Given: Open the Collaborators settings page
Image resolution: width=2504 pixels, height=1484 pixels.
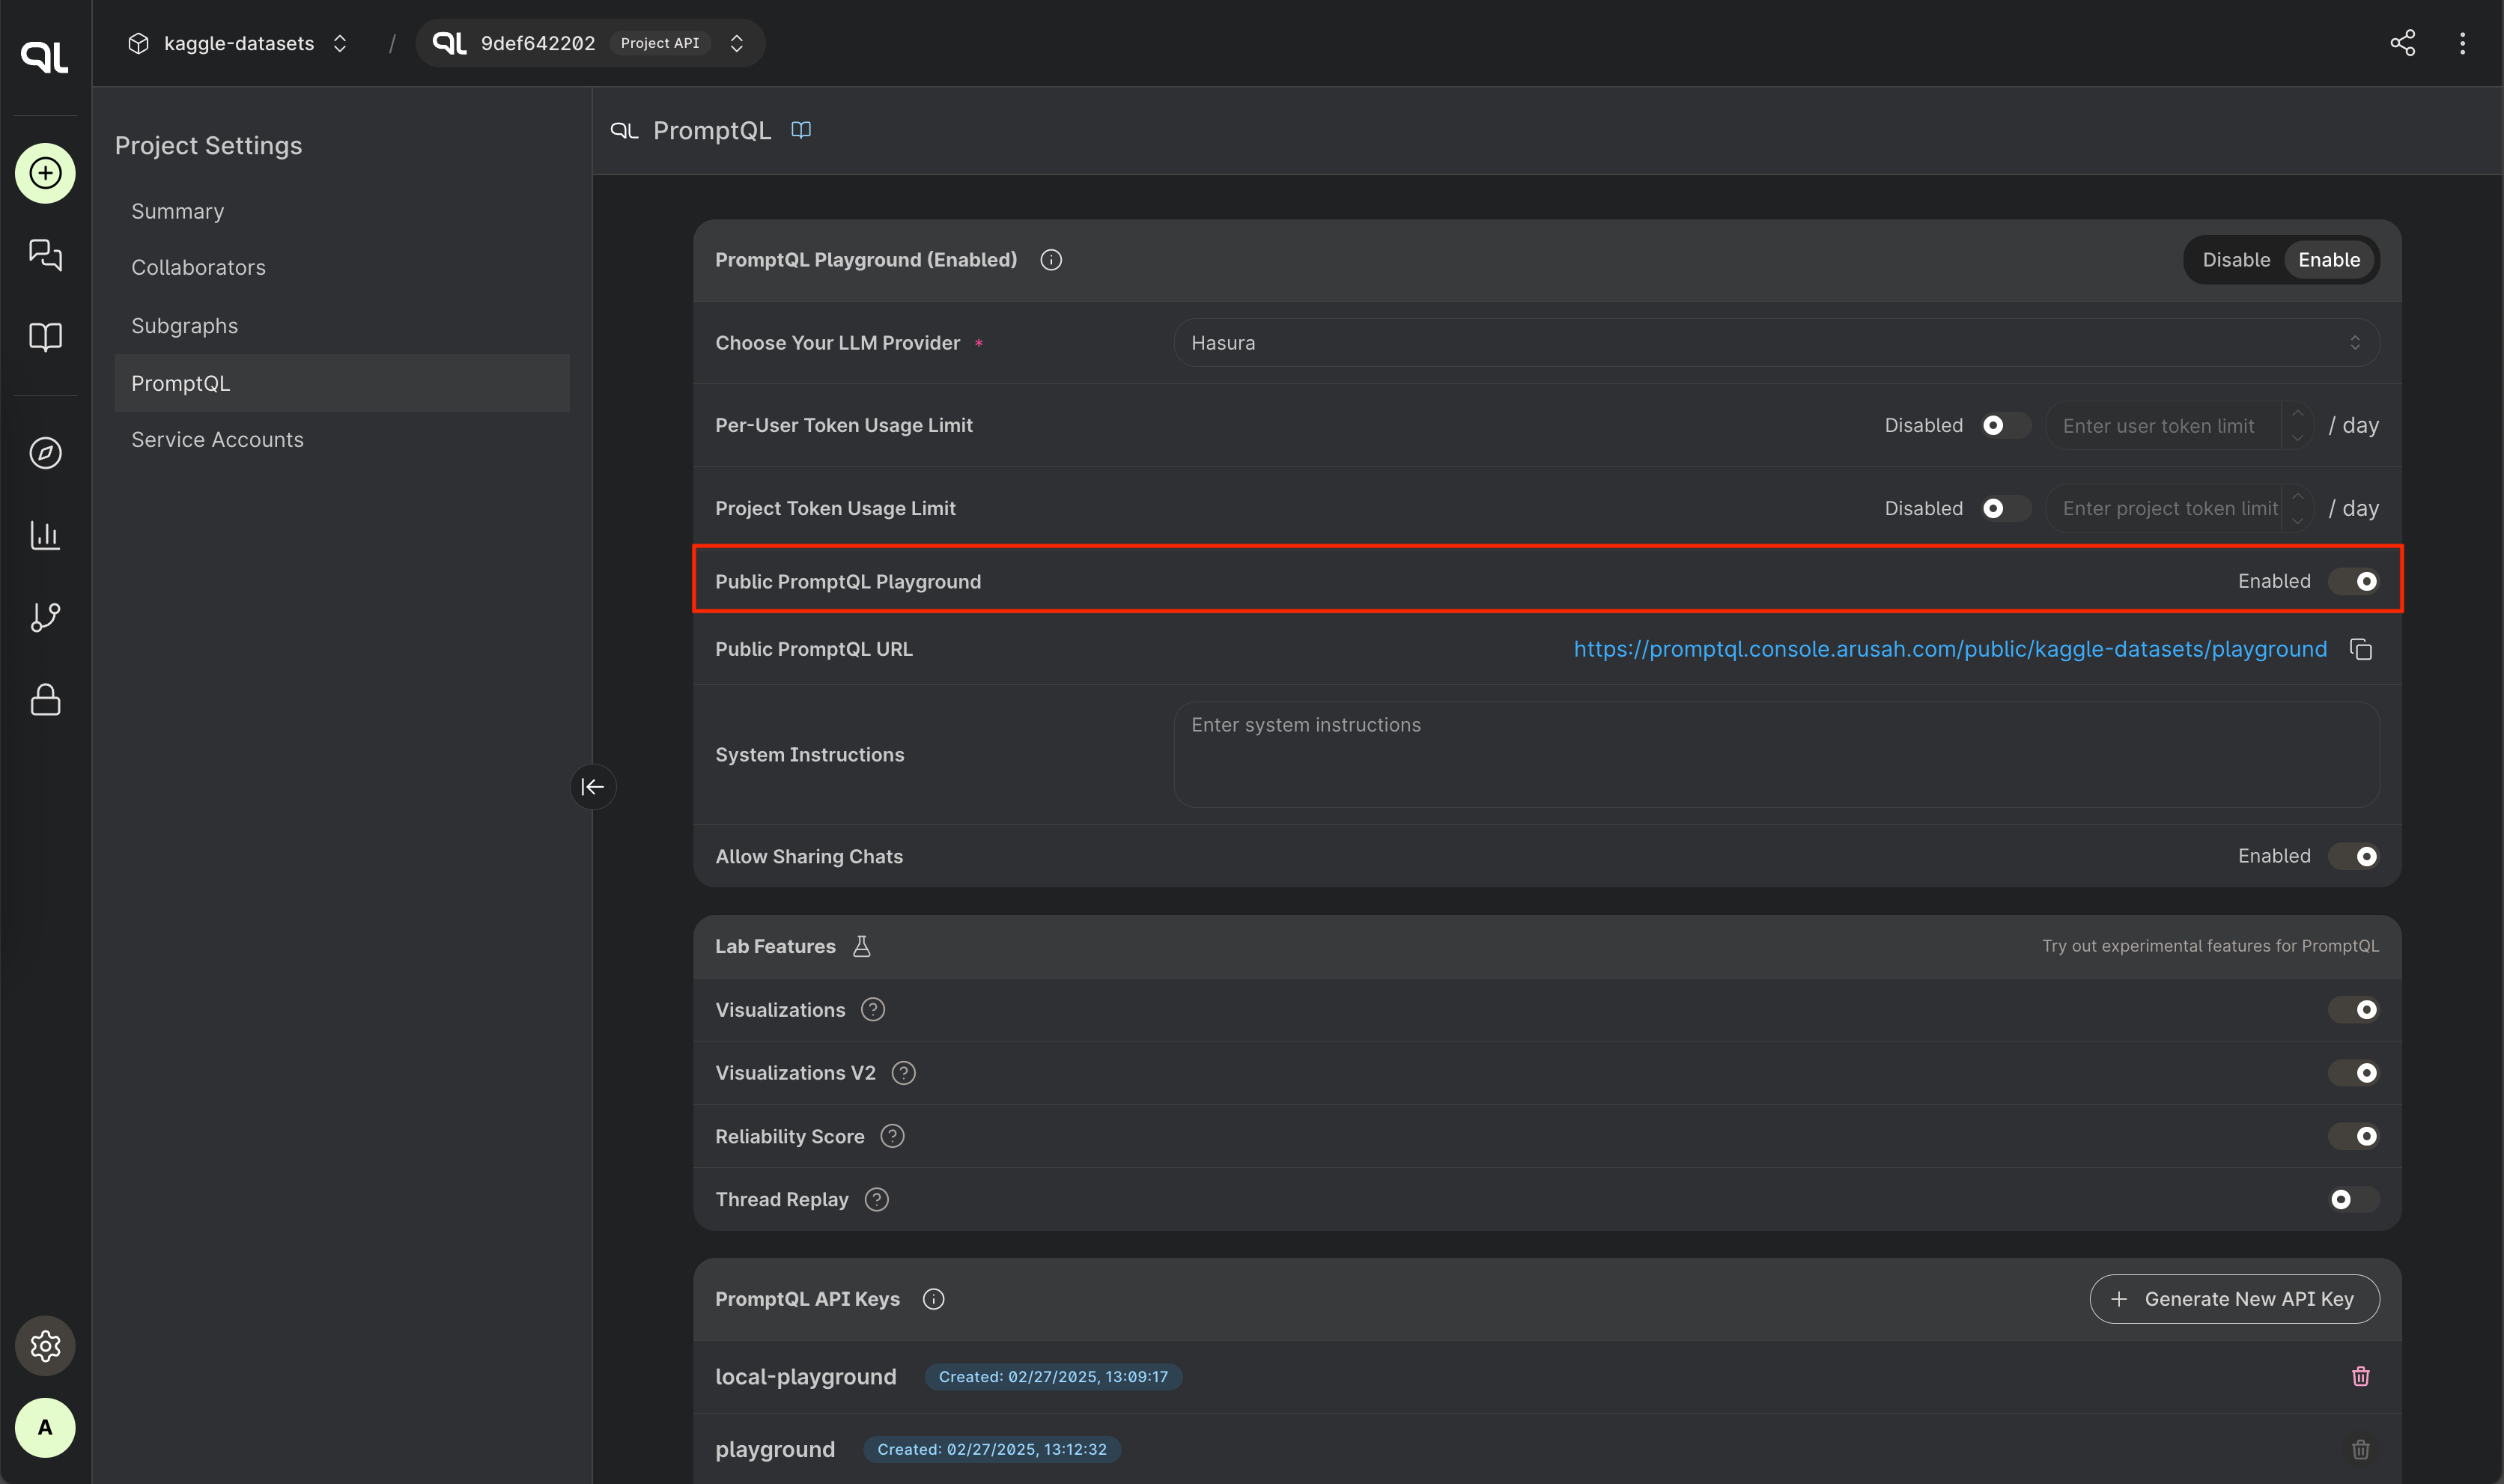Looking at the screenshot, I should click(x=342, y=267).
